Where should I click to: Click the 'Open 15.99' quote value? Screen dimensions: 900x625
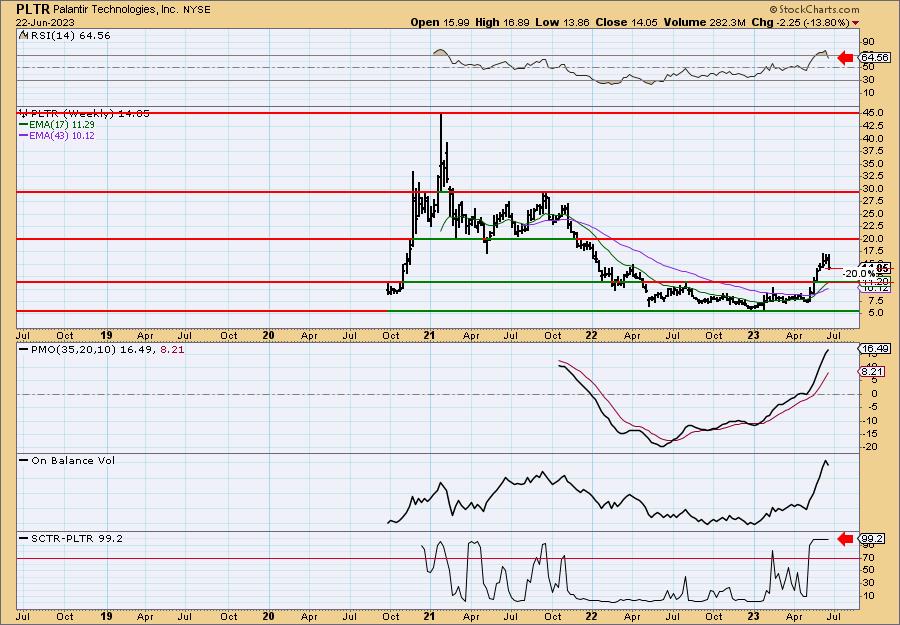pyautogui.click(x=438, y=22)
